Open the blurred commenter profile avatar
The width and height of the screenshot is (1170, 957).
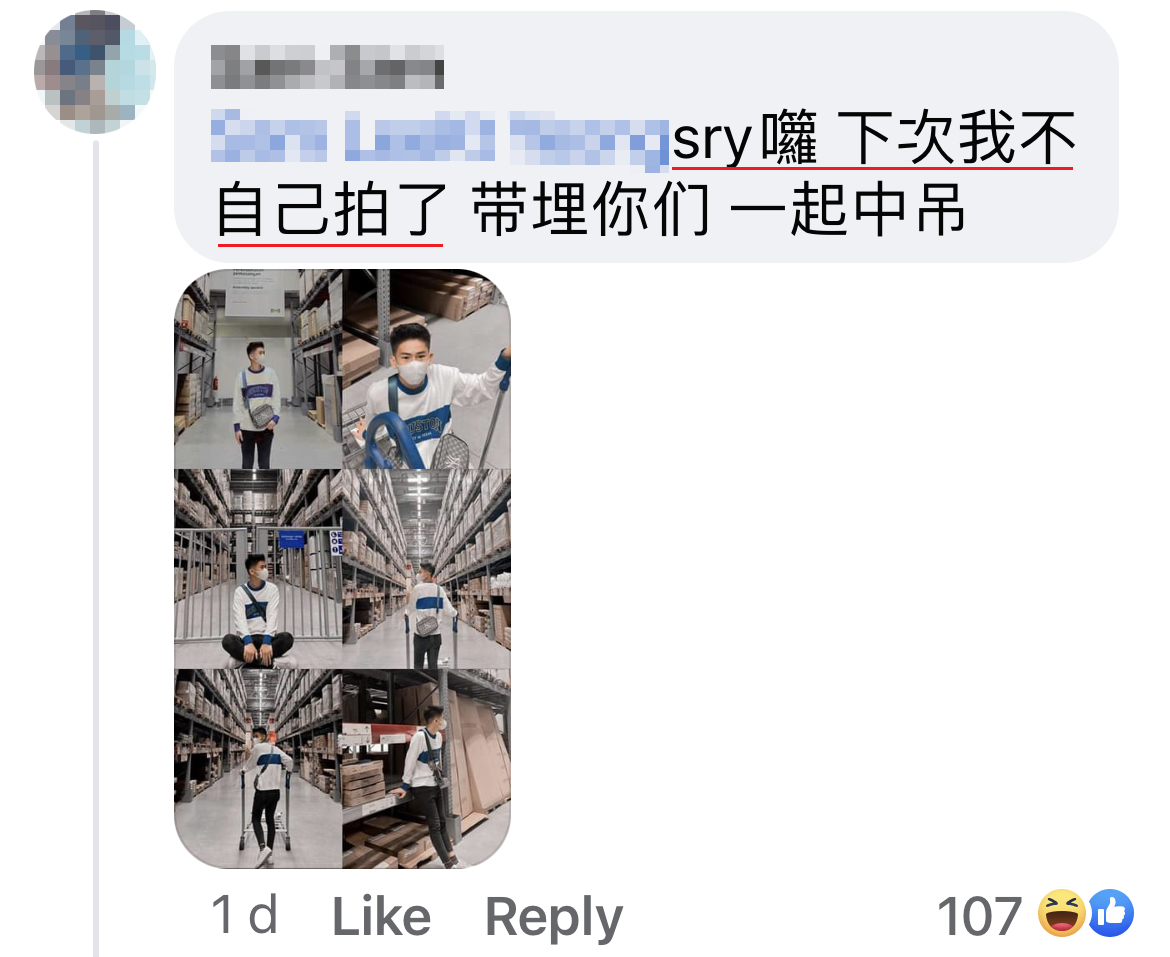click(95, 72)
